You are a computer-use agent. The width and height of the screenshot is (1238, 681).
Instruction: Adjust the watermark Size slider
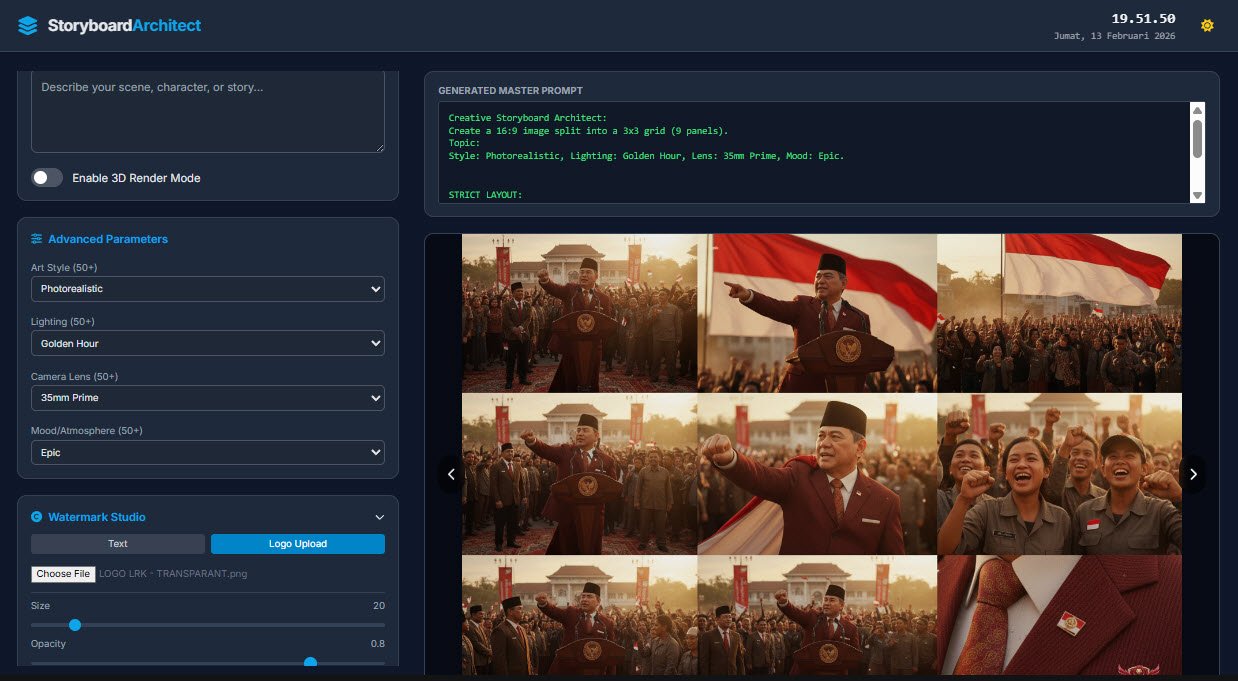coord(208,625)
